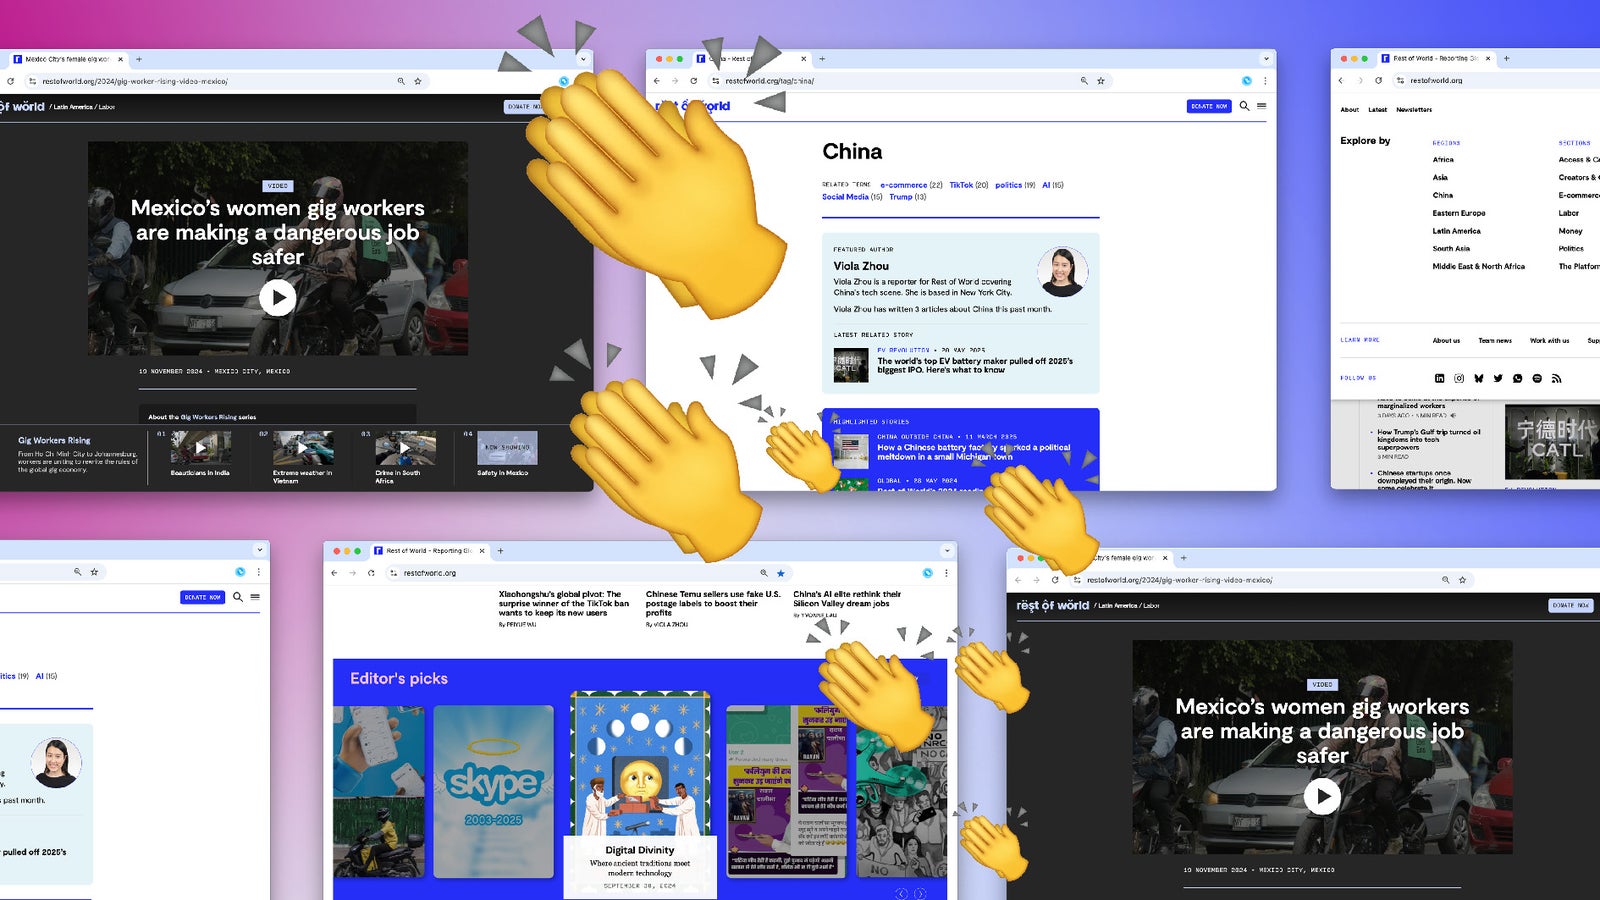Open the LinkedIn icon under Follow Us
Viewport: 1600px width, 900px height.
coord(1440,378)
